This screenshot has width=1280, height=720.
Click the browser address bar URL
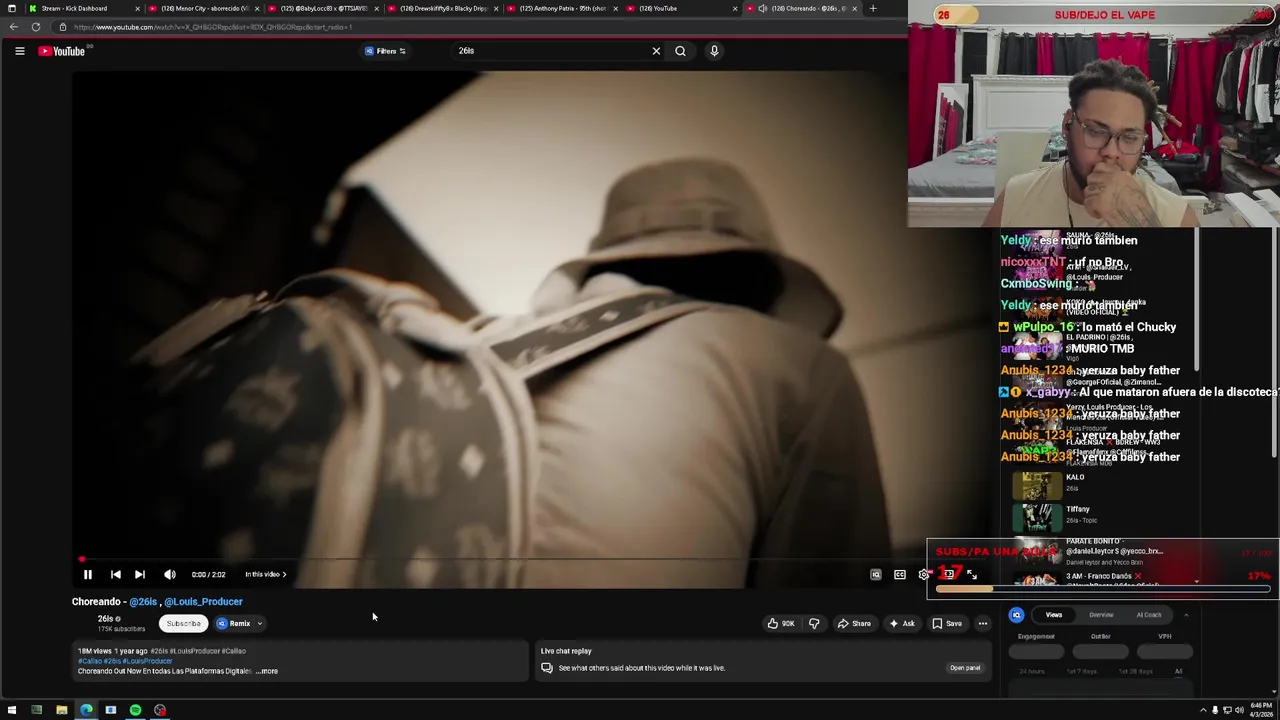pos(212,27)
